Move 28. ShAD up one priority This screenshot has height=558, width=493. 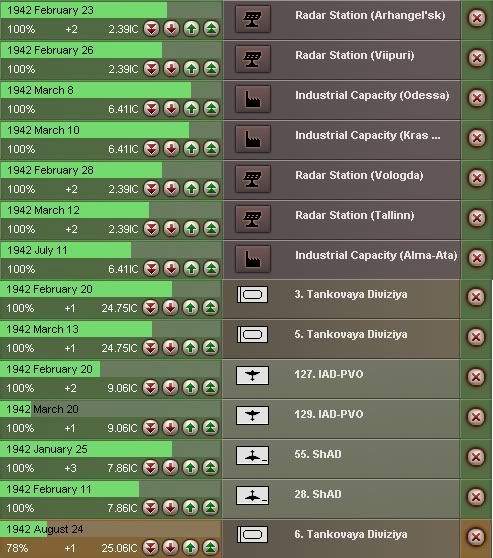tap(190, 507)
